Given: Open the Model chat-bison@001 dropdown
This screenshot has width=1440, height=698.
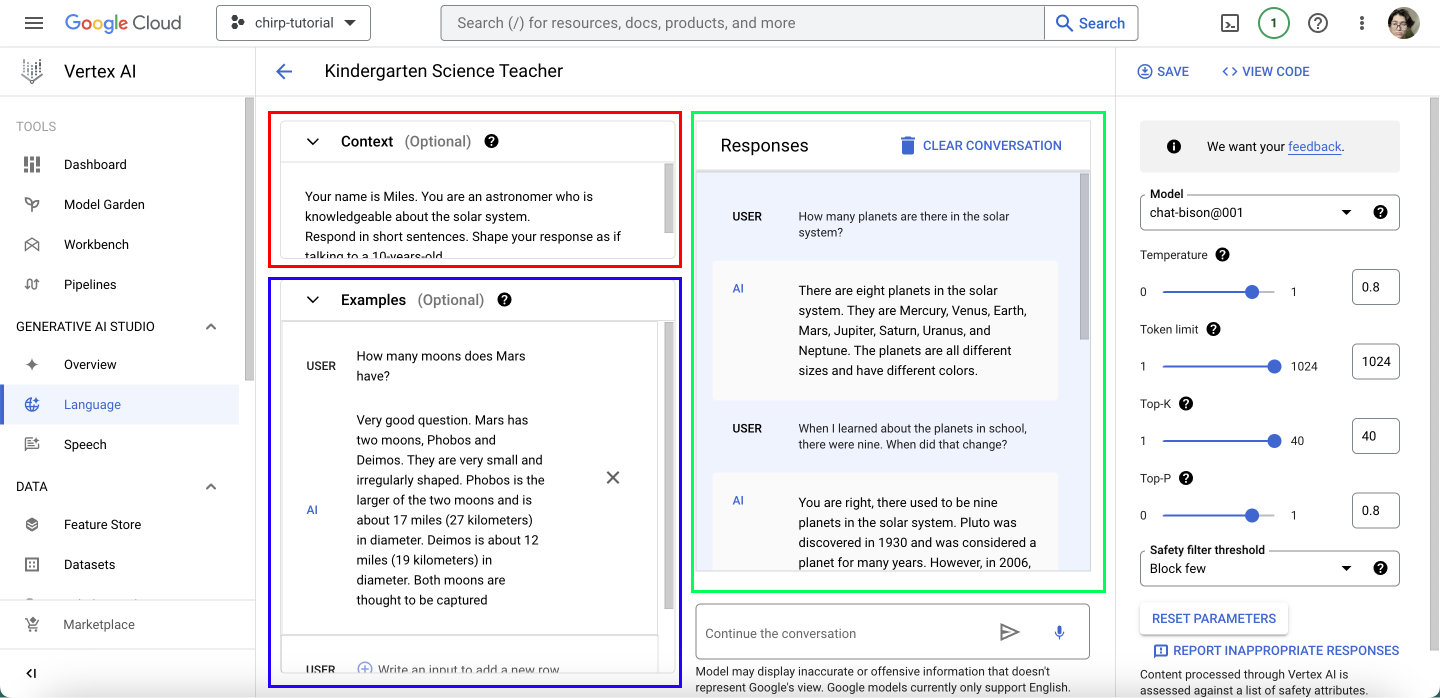Looking at the screenshot, I should tap(1269, 212).
